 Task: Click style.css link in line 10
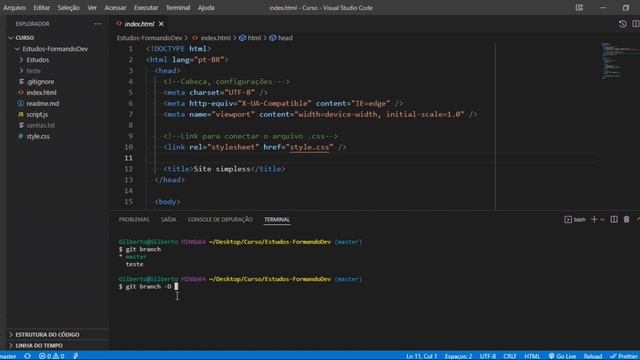pyautogui.click(x=309, y=147)
